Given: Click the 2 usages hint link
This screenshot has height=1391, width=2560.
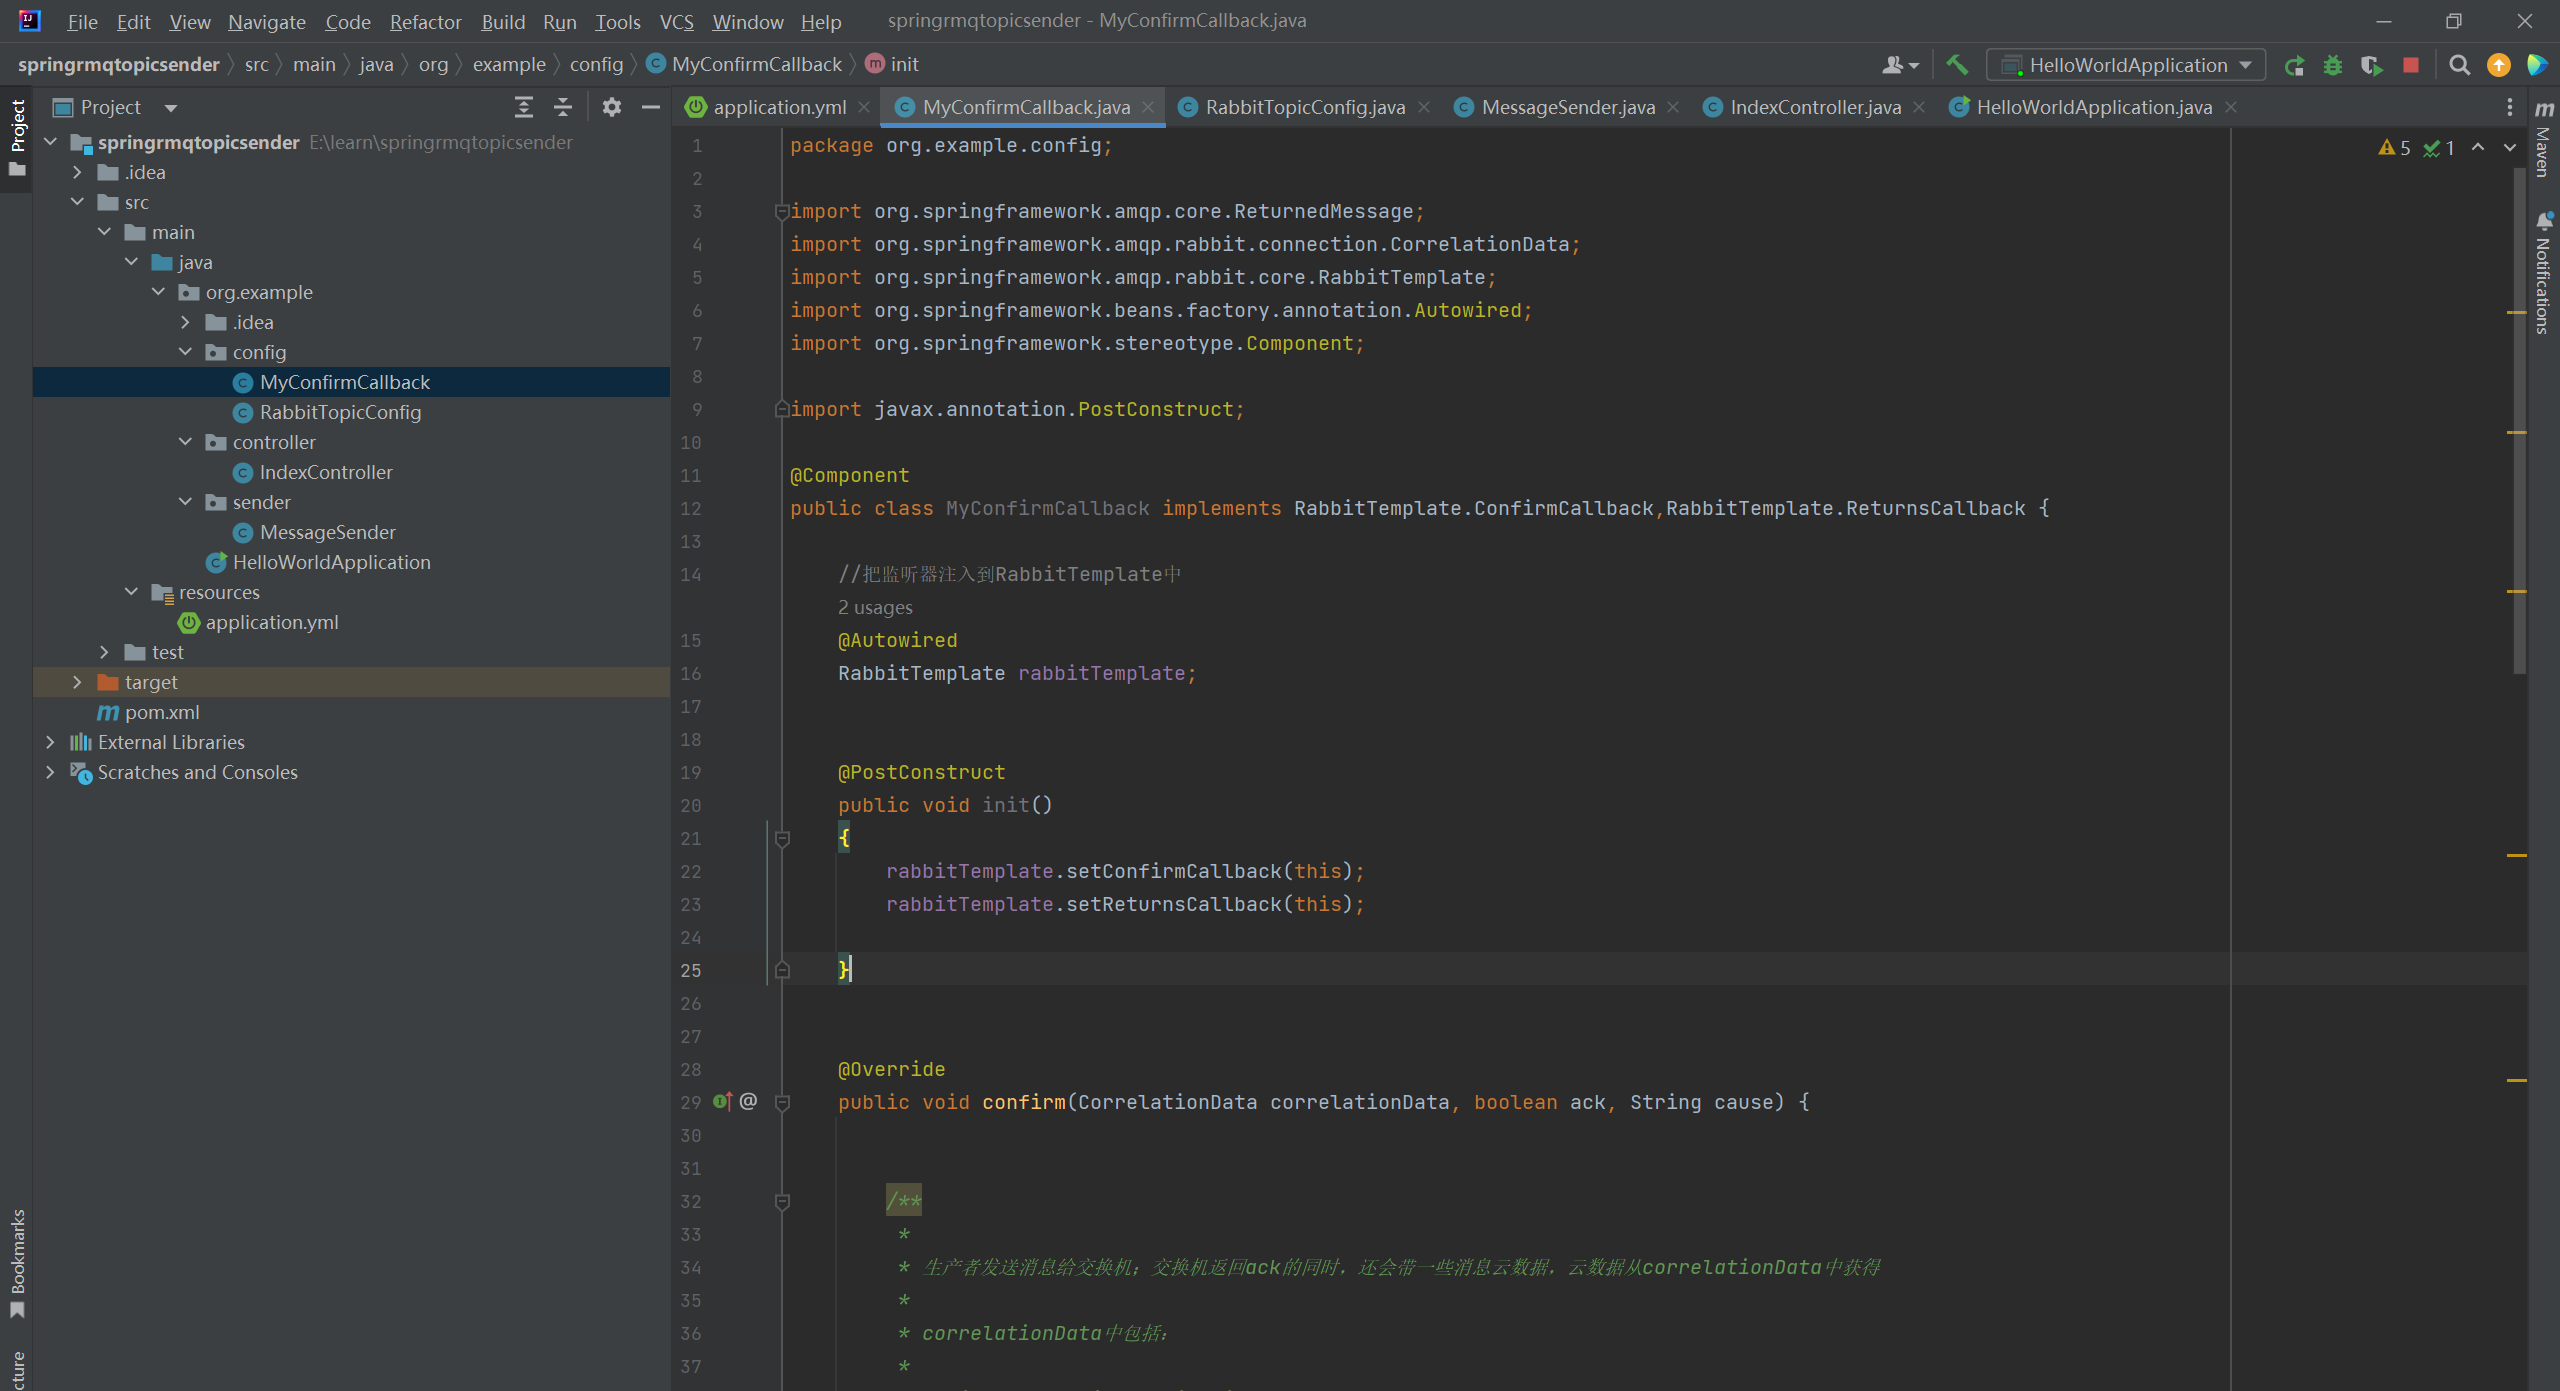Looking at the screenshot, I should click(874, 607).
